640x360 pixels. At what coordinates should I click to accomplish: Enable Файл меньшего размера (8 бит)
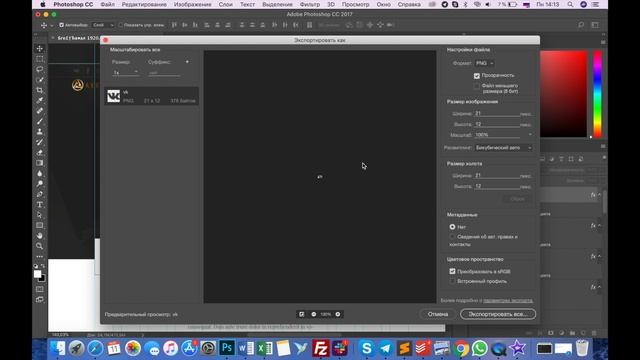tap(477, 86)
